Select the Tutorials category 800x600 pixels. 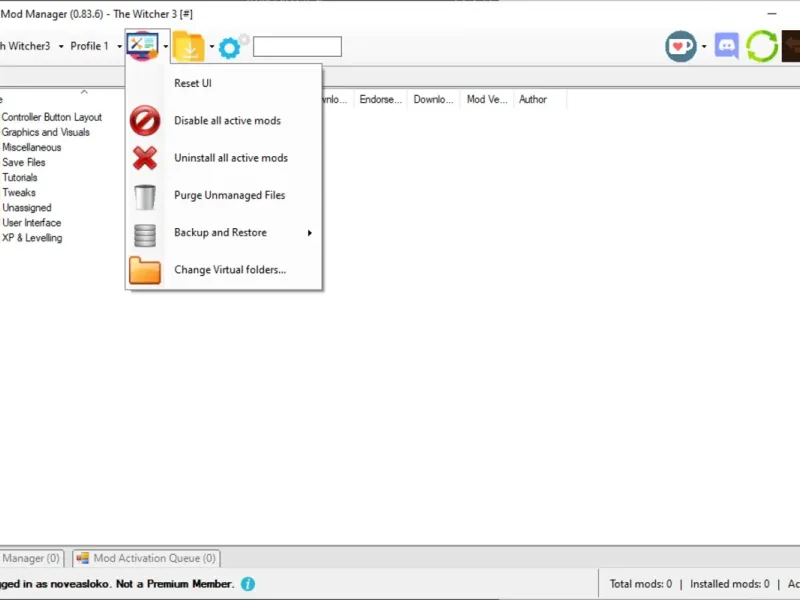(x=19, y=178)
